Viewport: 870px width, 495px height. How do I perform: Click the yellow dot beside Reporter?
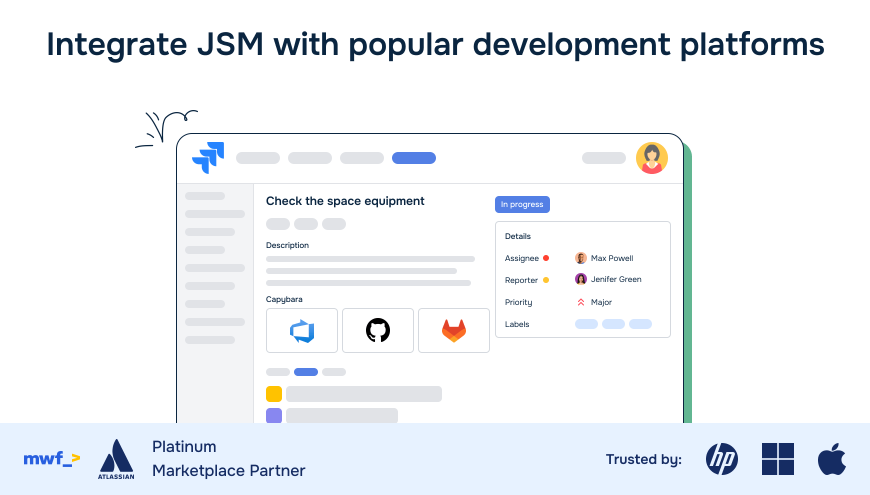546,280
